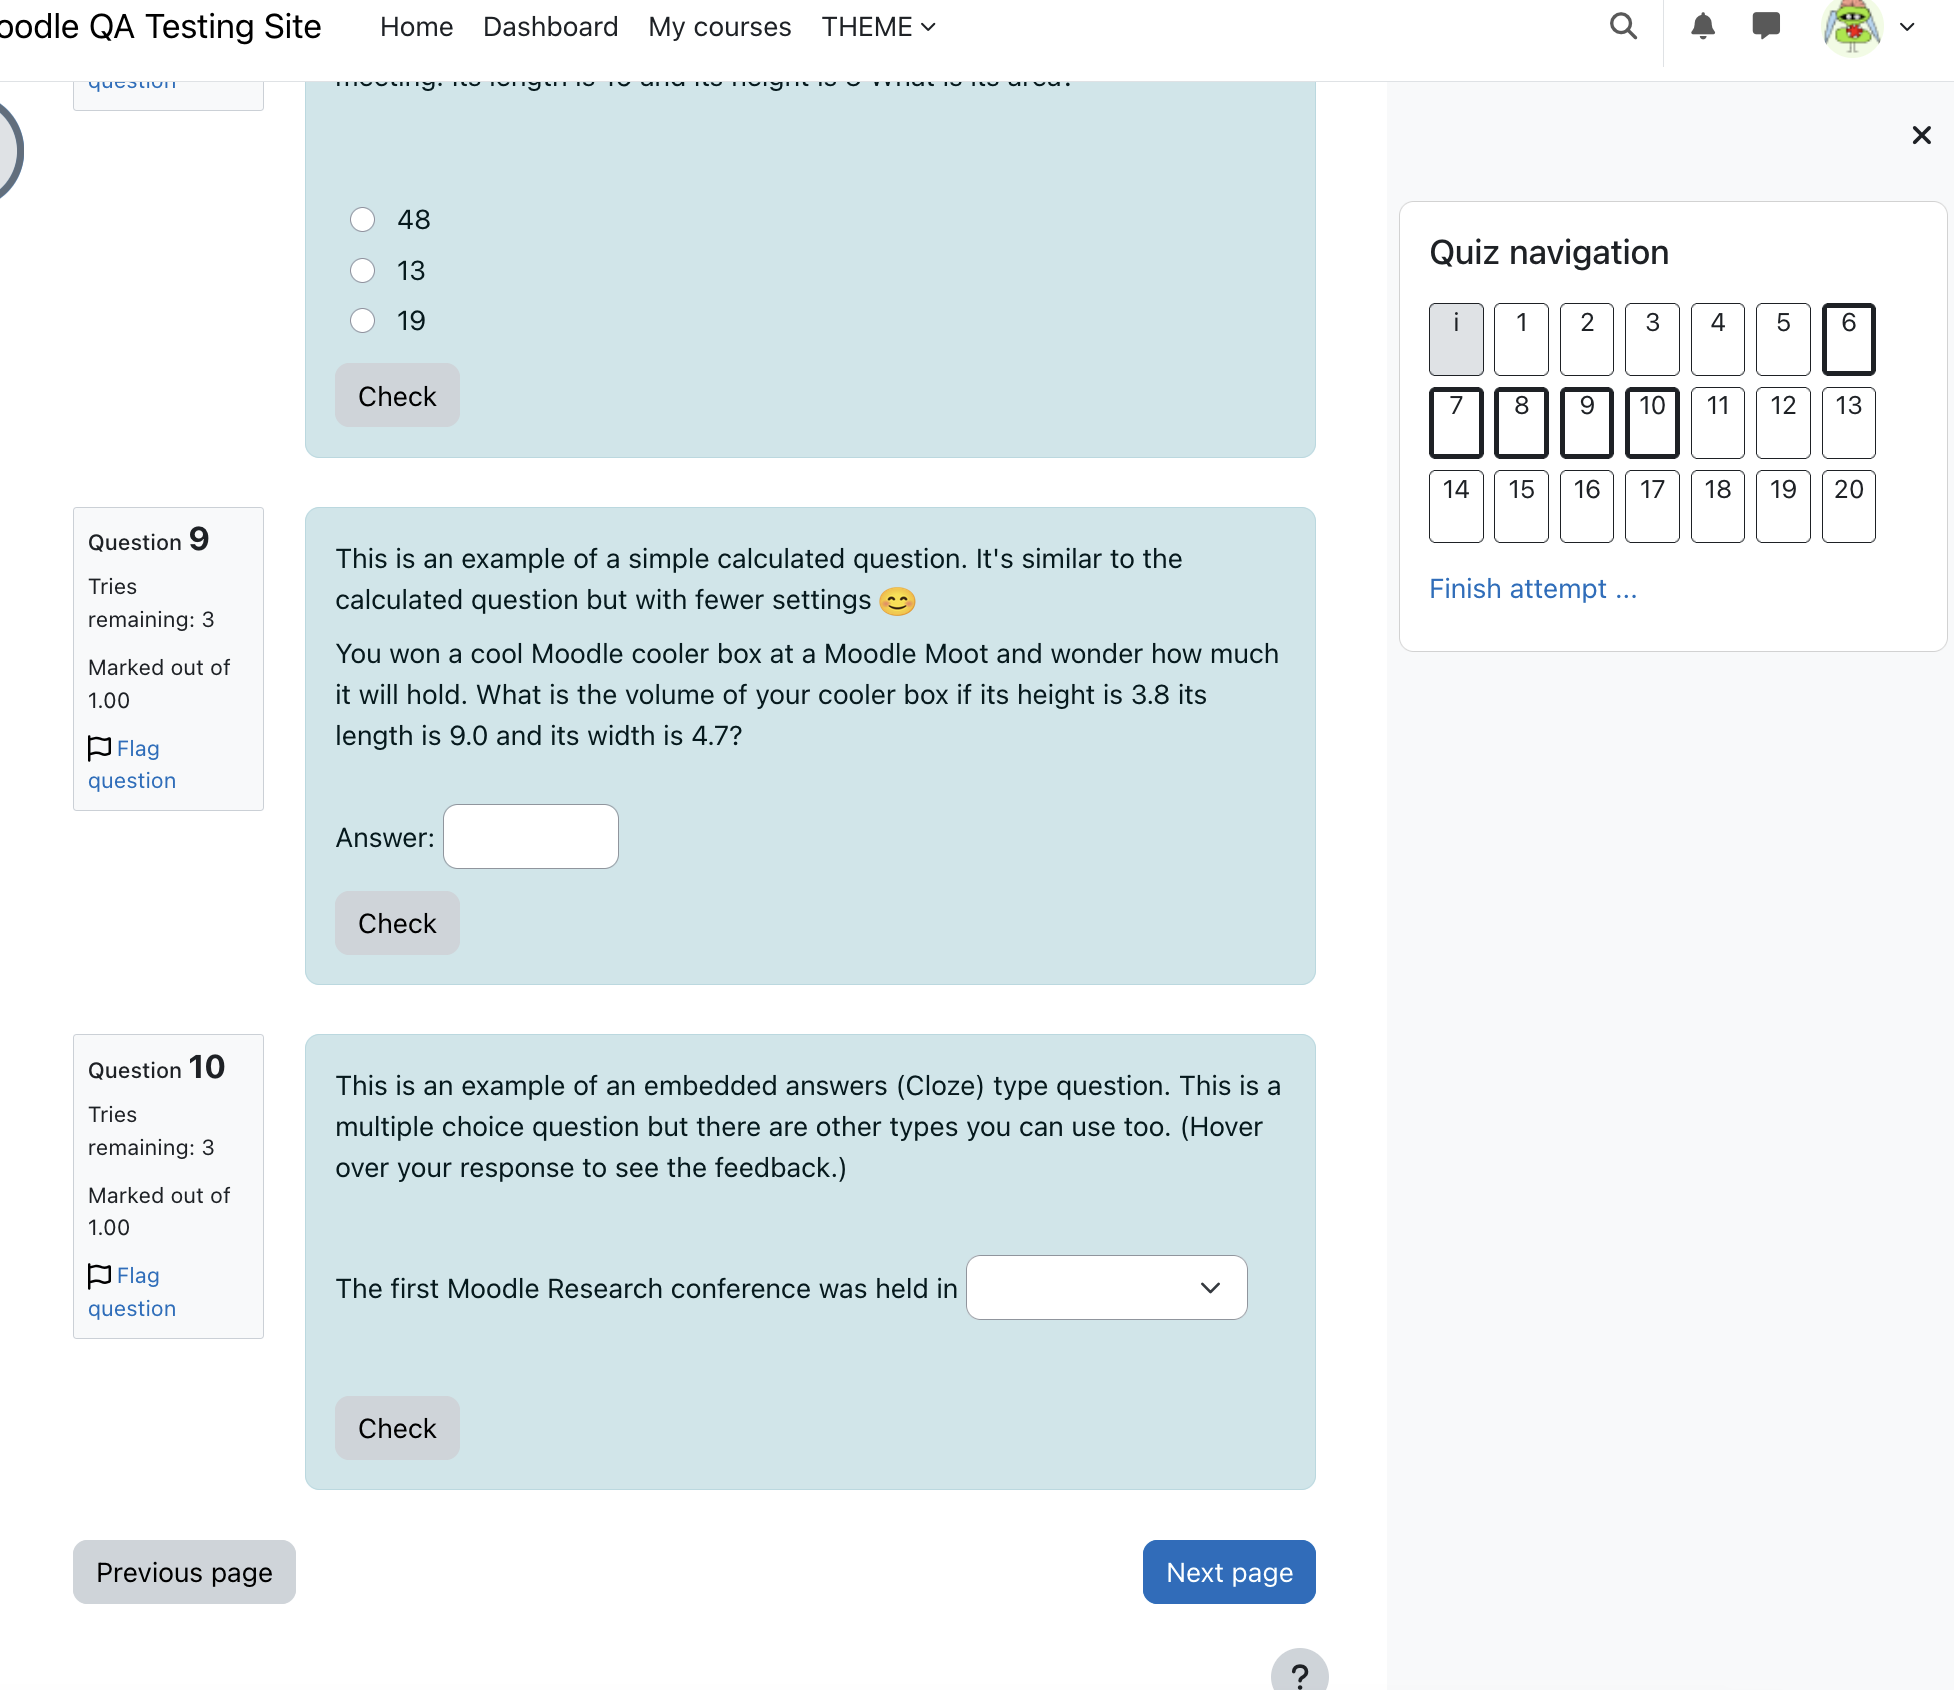
Task: Go to the Next page
Action: pyautogui.click(x=1229, y=1572)
